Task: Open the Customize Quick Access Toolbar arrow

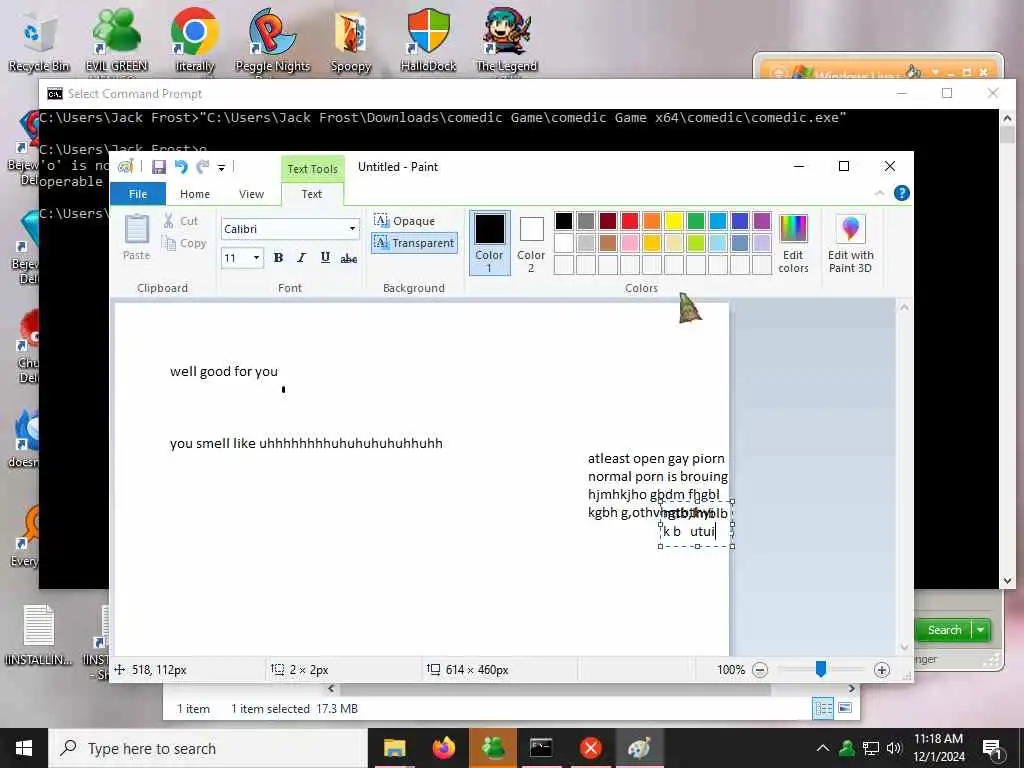Action: tap(221, 168)
